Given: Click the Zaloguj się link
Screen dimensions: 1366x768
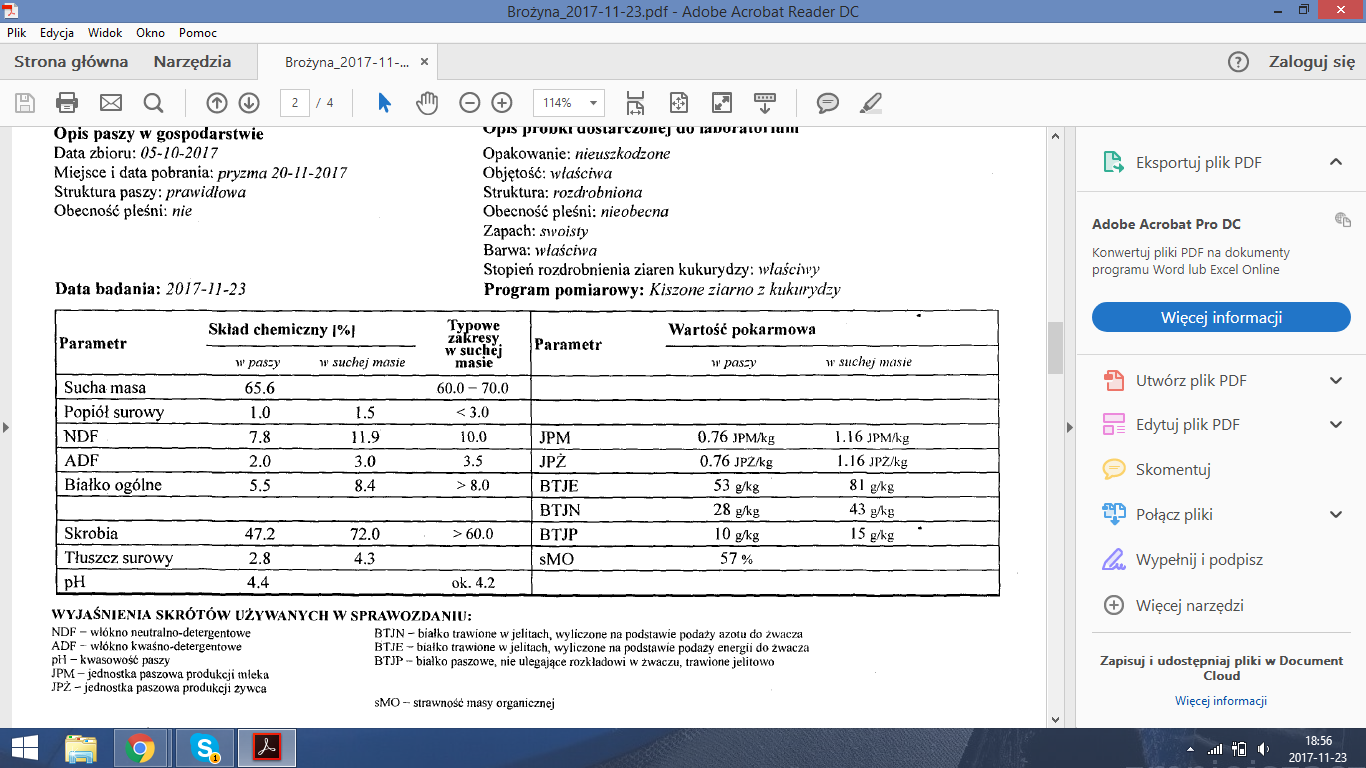Looking at the screenshot, I should 1312,62.
